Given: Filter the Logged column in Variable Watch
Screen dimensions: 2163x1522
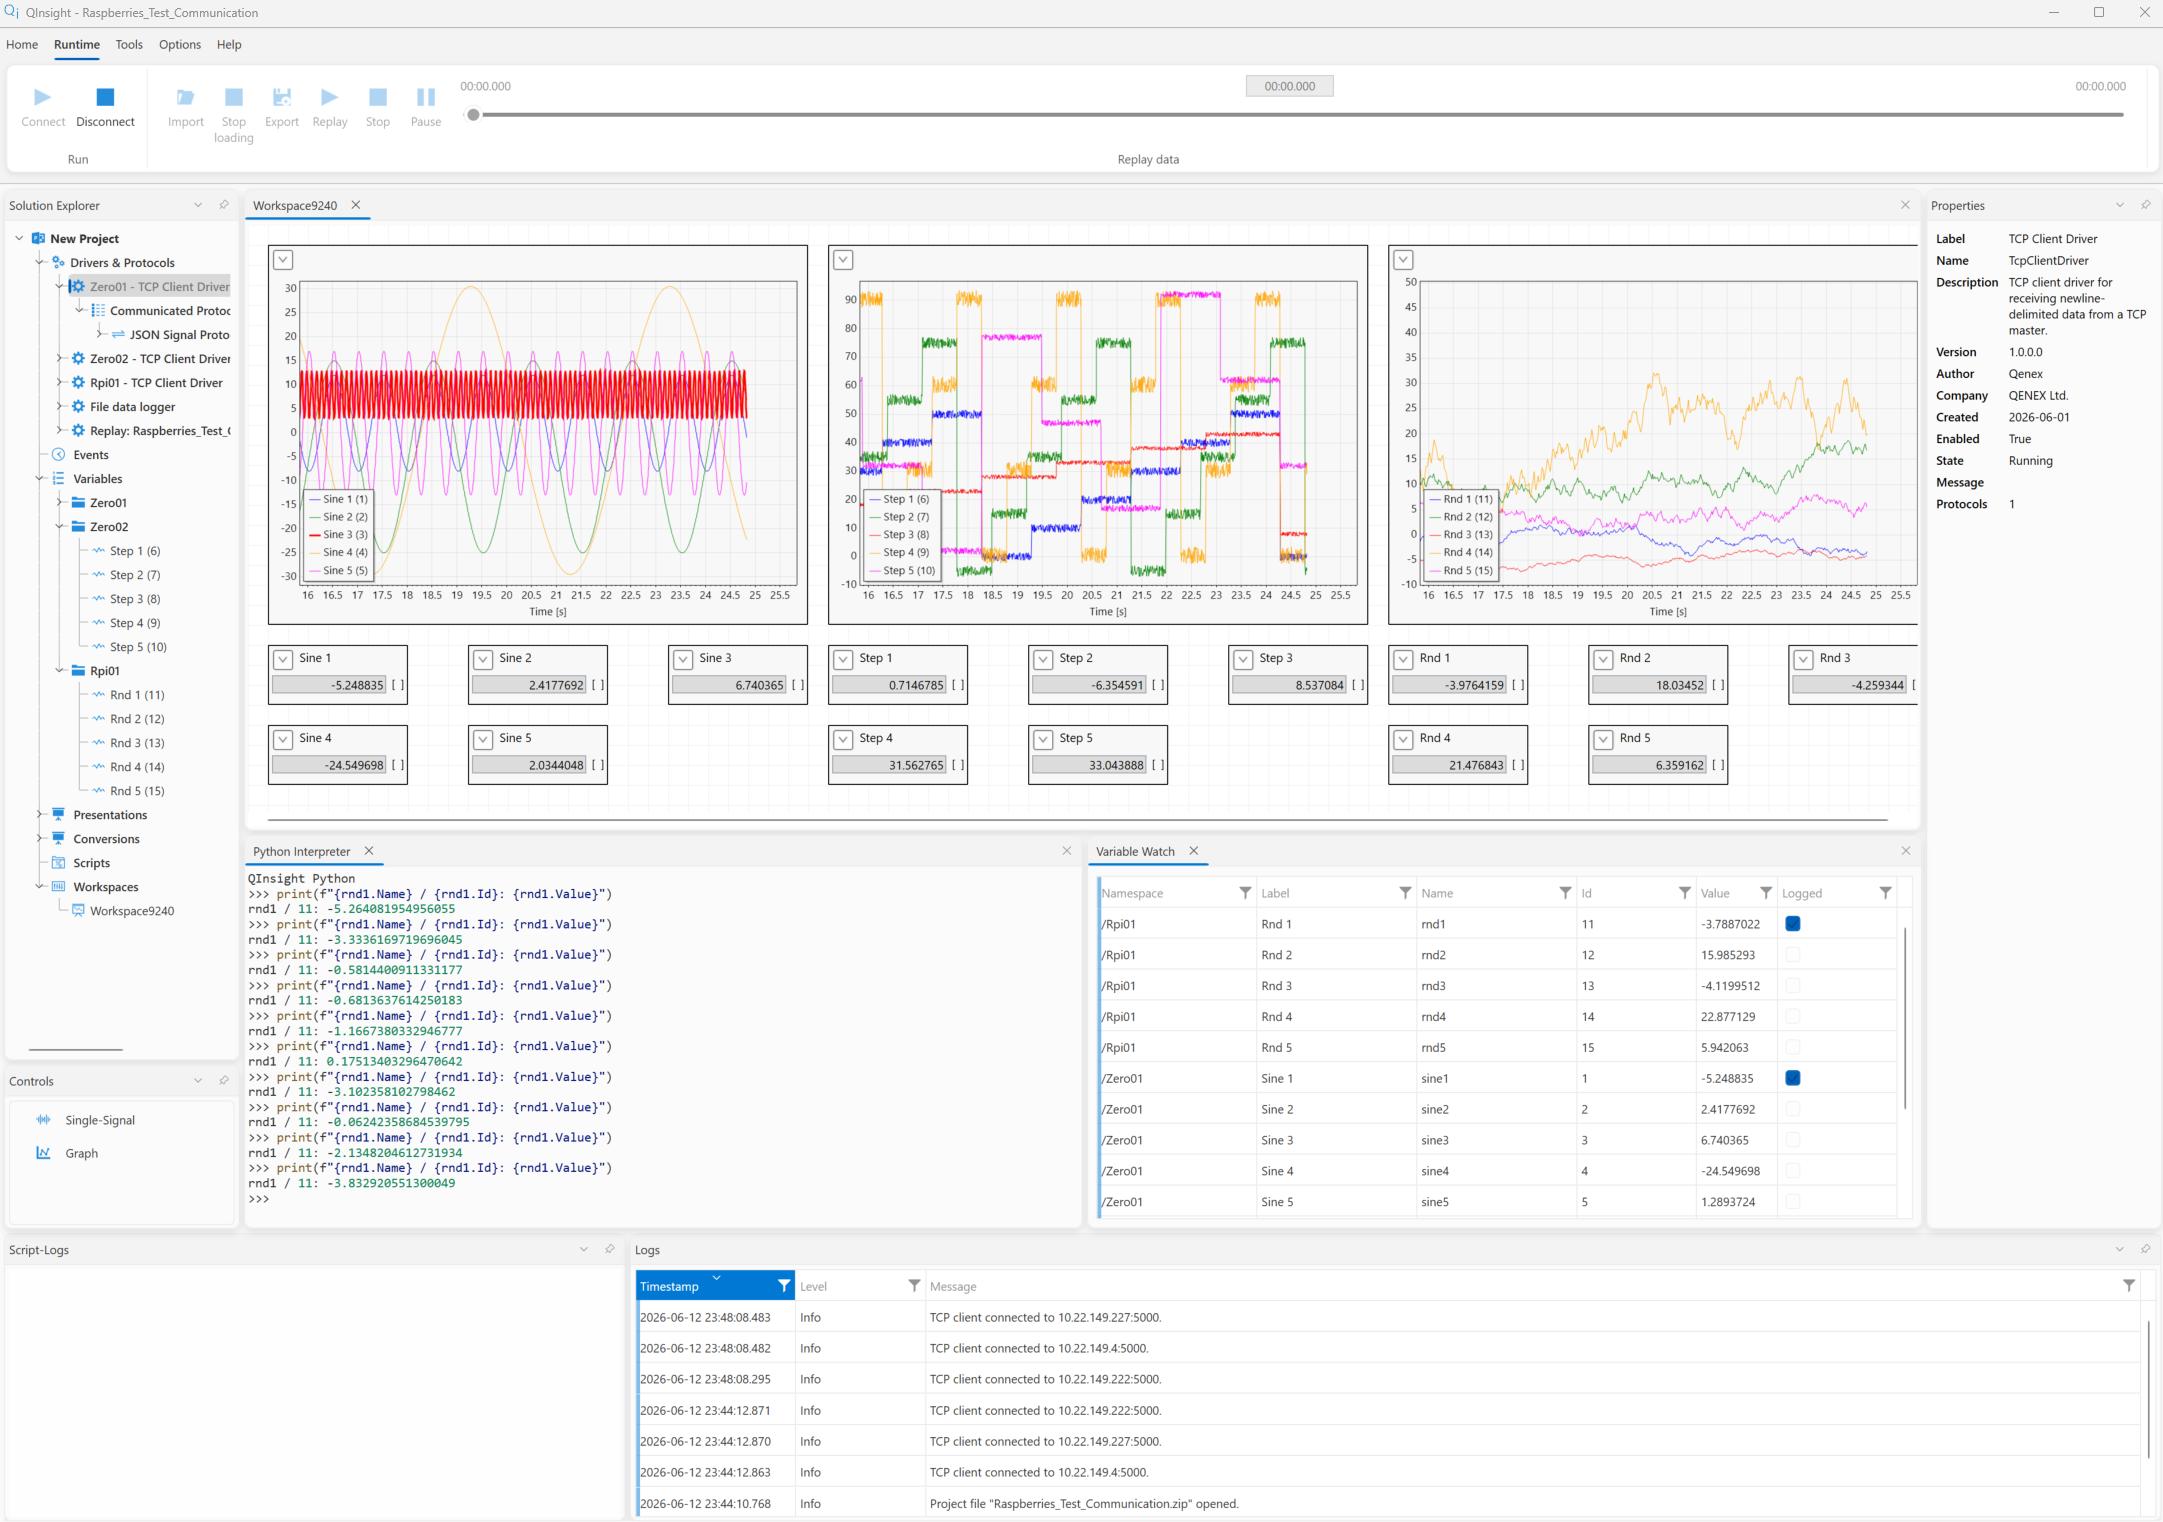Looking at the screenshot, I should [1885, 893].
